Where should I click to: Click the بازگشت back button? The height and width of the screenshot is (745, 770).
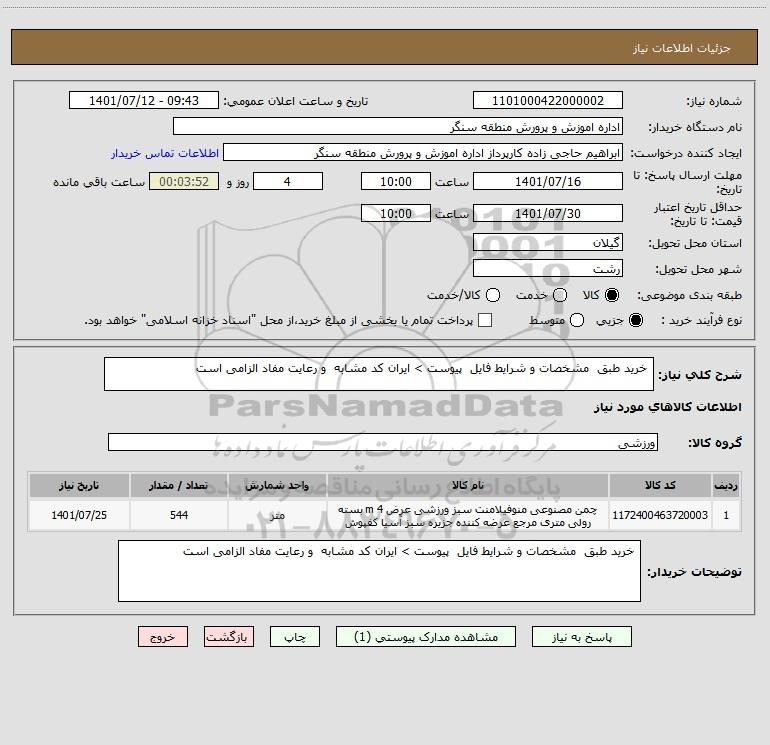pos(229,637)
